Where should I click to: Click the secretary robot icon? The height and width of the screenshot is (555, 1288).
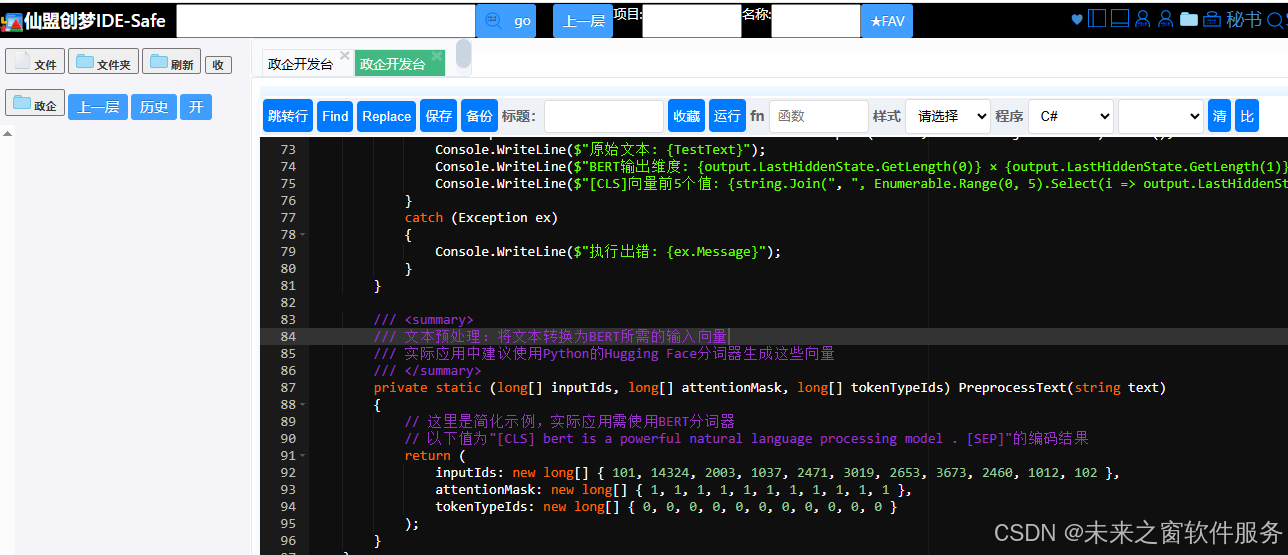(x=1212, y=19)
